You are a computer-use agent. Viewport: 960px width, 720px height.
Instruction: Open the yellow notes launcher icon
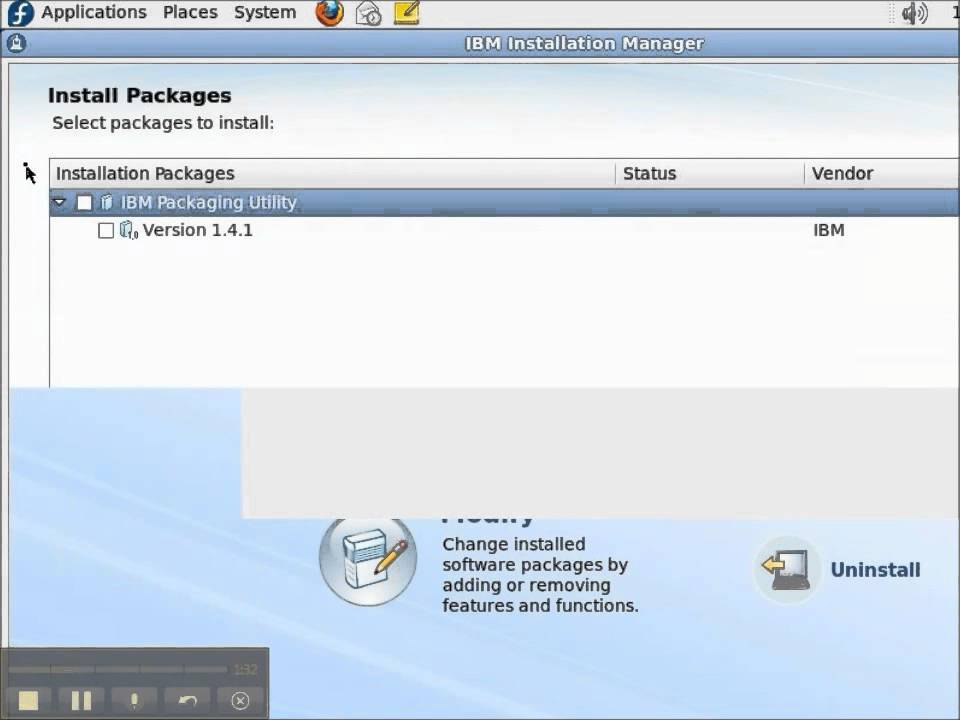pos(407,13)
